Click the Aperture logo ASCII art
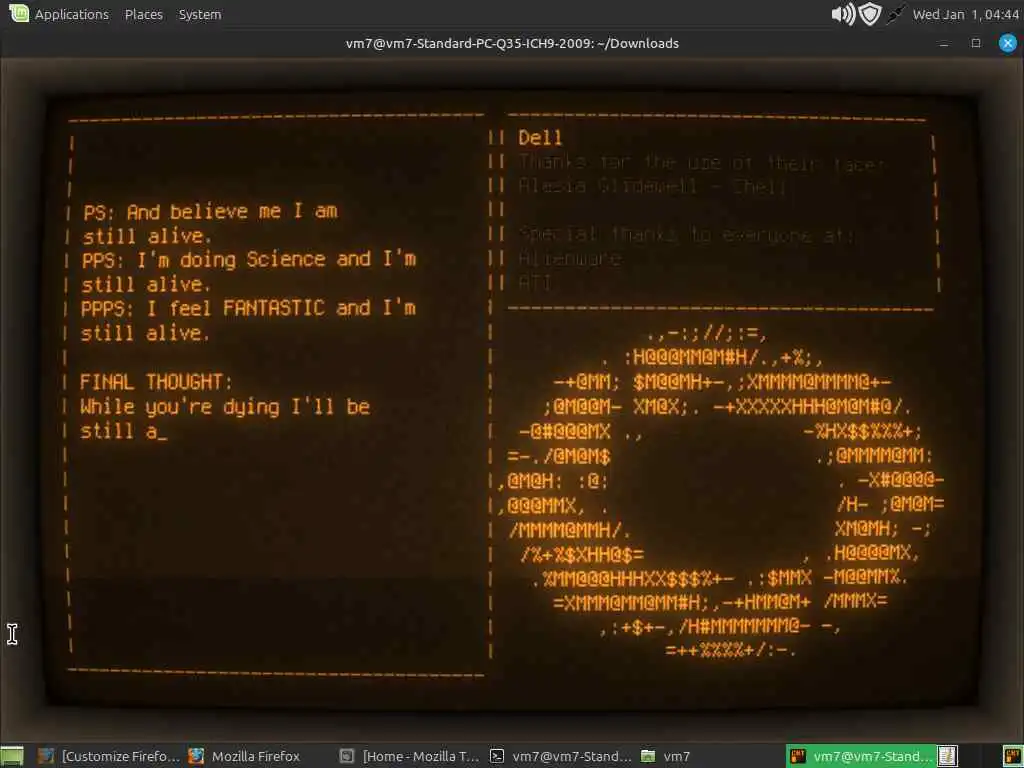The image size is (1024, 768). (722, 492)
